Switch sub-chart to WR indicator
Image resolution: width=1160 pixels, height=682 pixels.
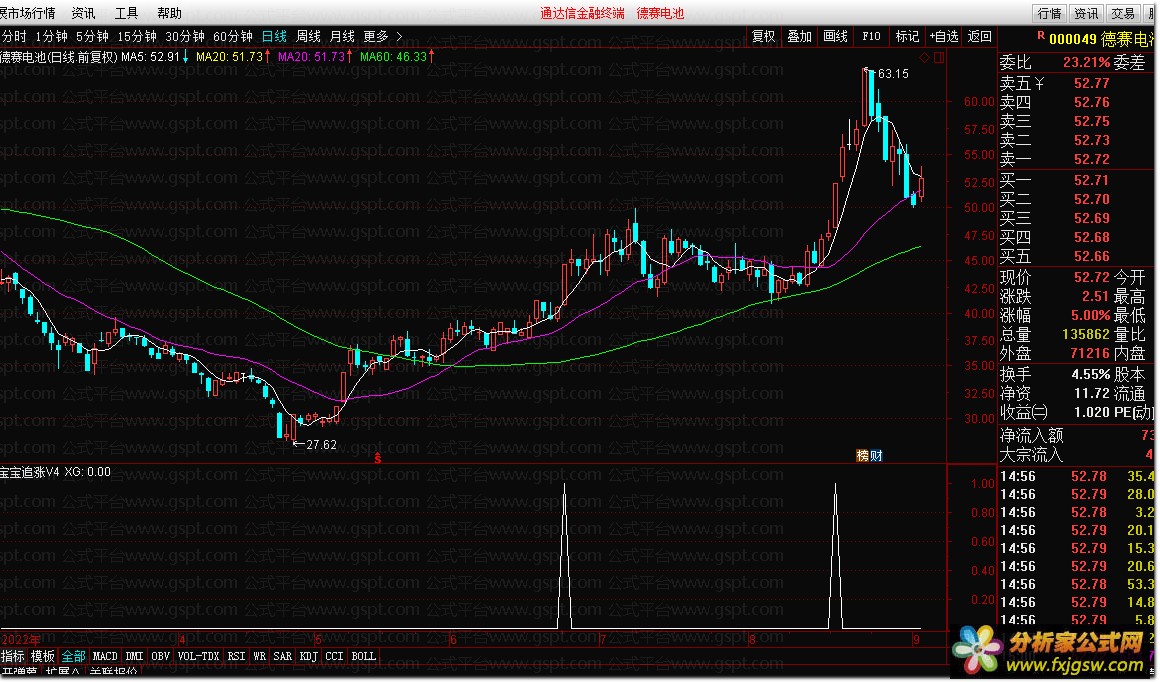pyautogui.click(x=260, y=656)
